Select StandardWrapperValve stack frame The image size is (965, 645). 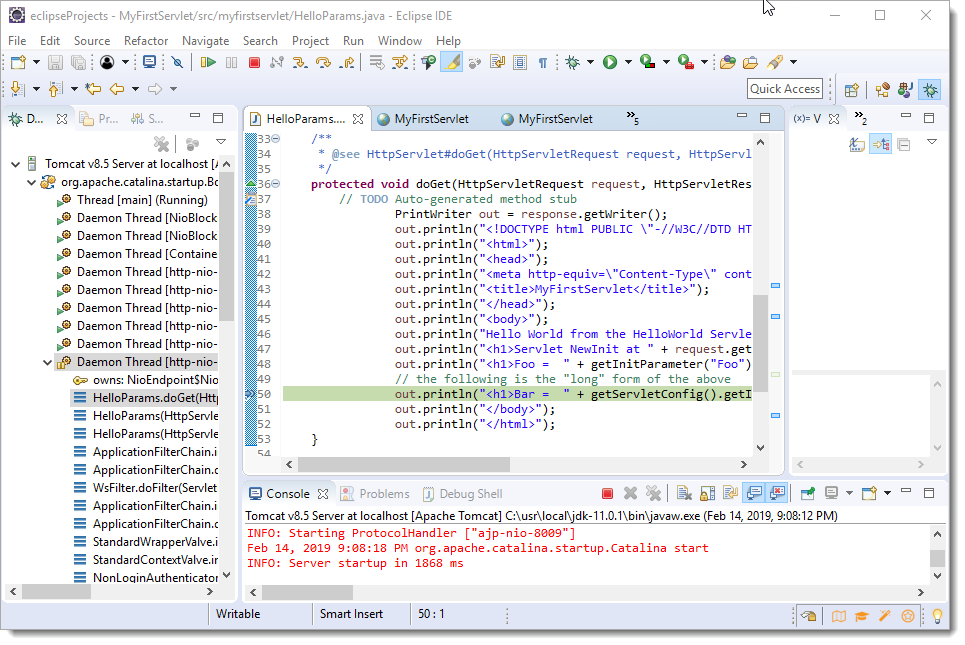click(145, 542)
